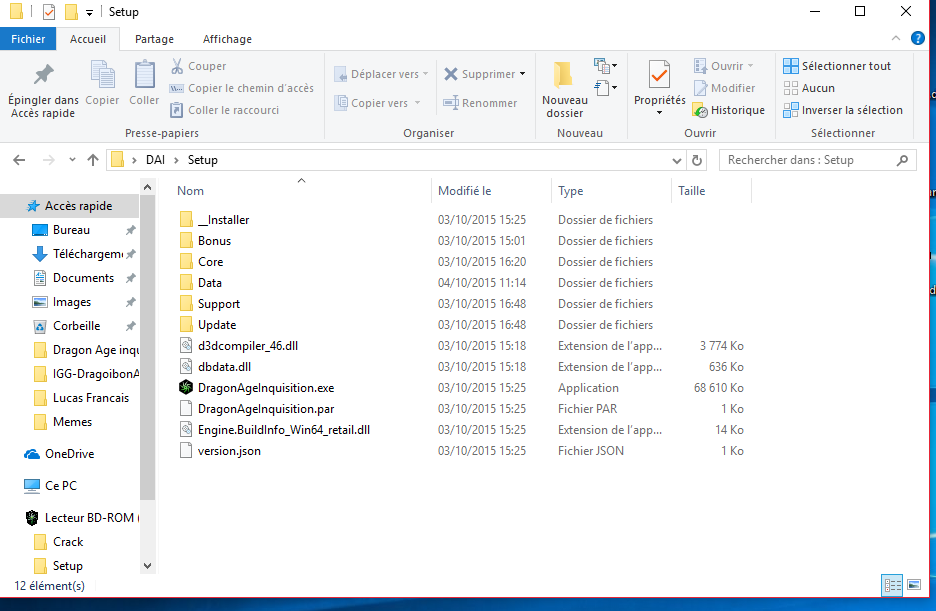The width and height of the screenshot is (936, 611).
Task: Switch to details view in status bar
Action: click(890, 585)
